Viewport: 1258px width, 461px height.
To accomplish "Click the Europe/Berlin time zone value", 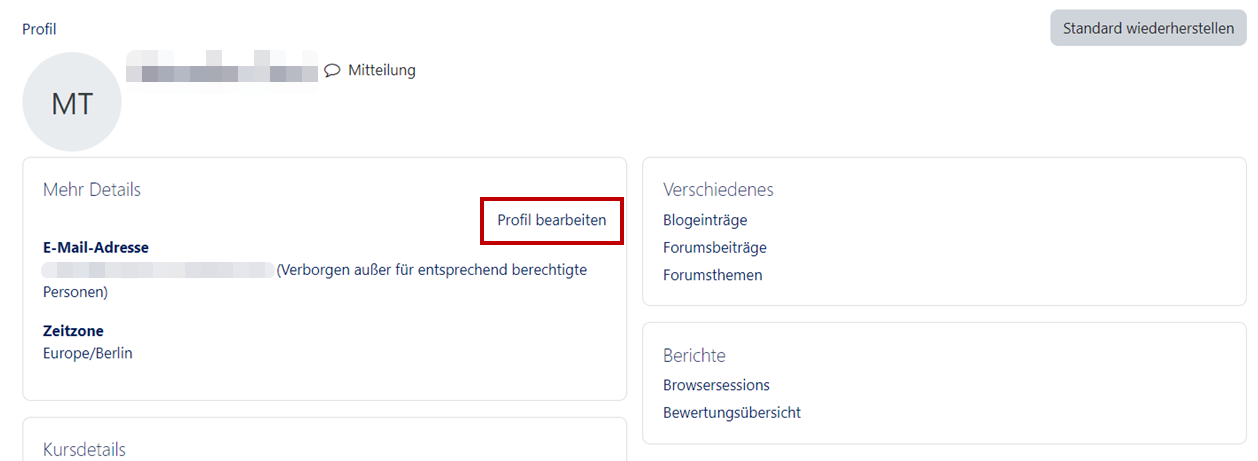I will [88, 353].
